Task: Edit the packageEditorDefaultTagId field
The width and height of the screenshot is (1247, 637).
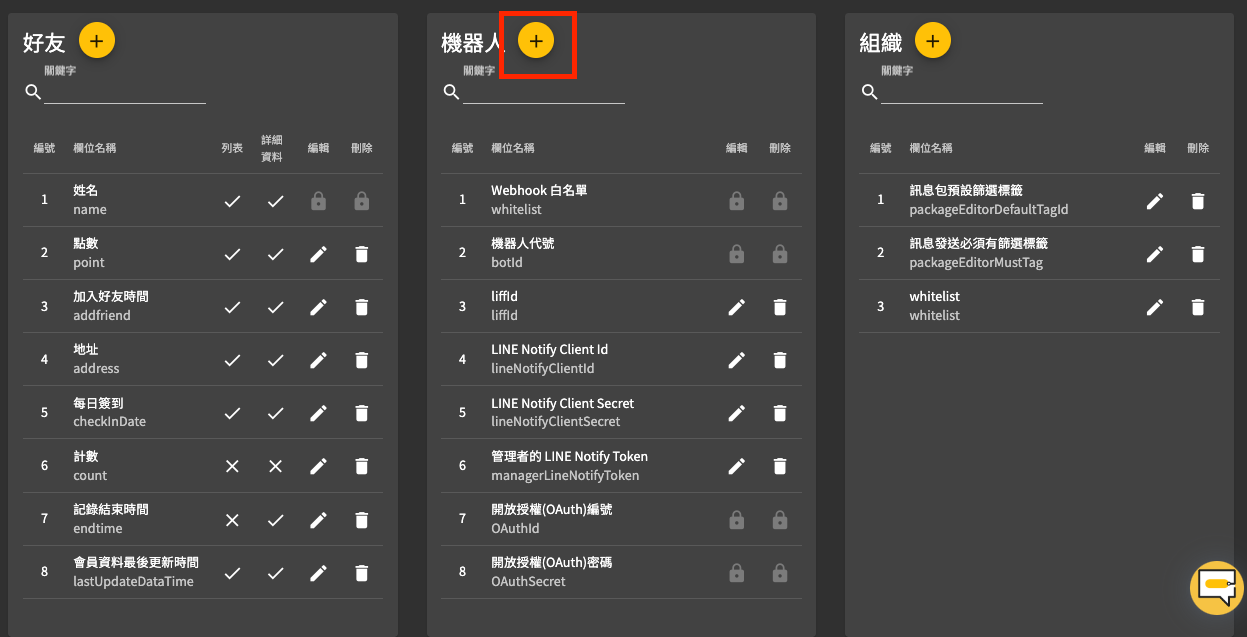Action: 1155,201
